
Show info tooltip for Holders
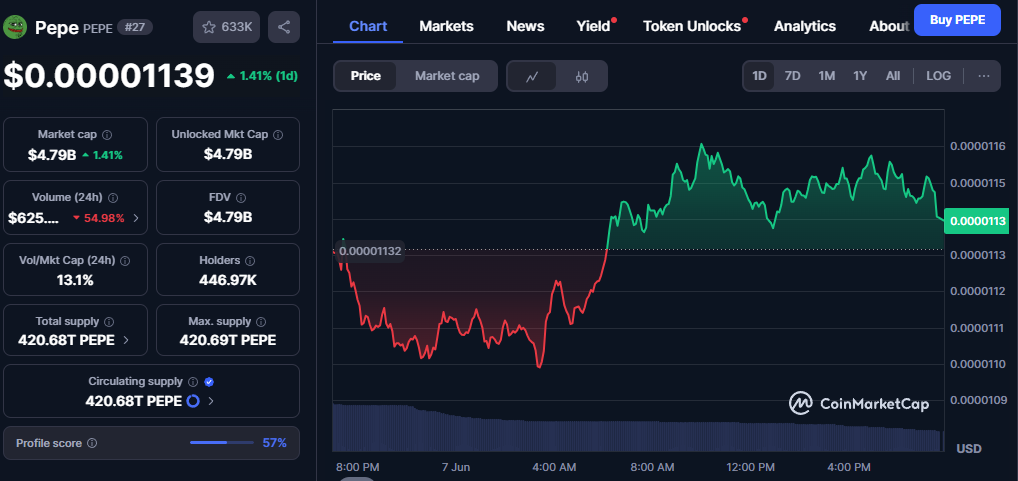251,260
